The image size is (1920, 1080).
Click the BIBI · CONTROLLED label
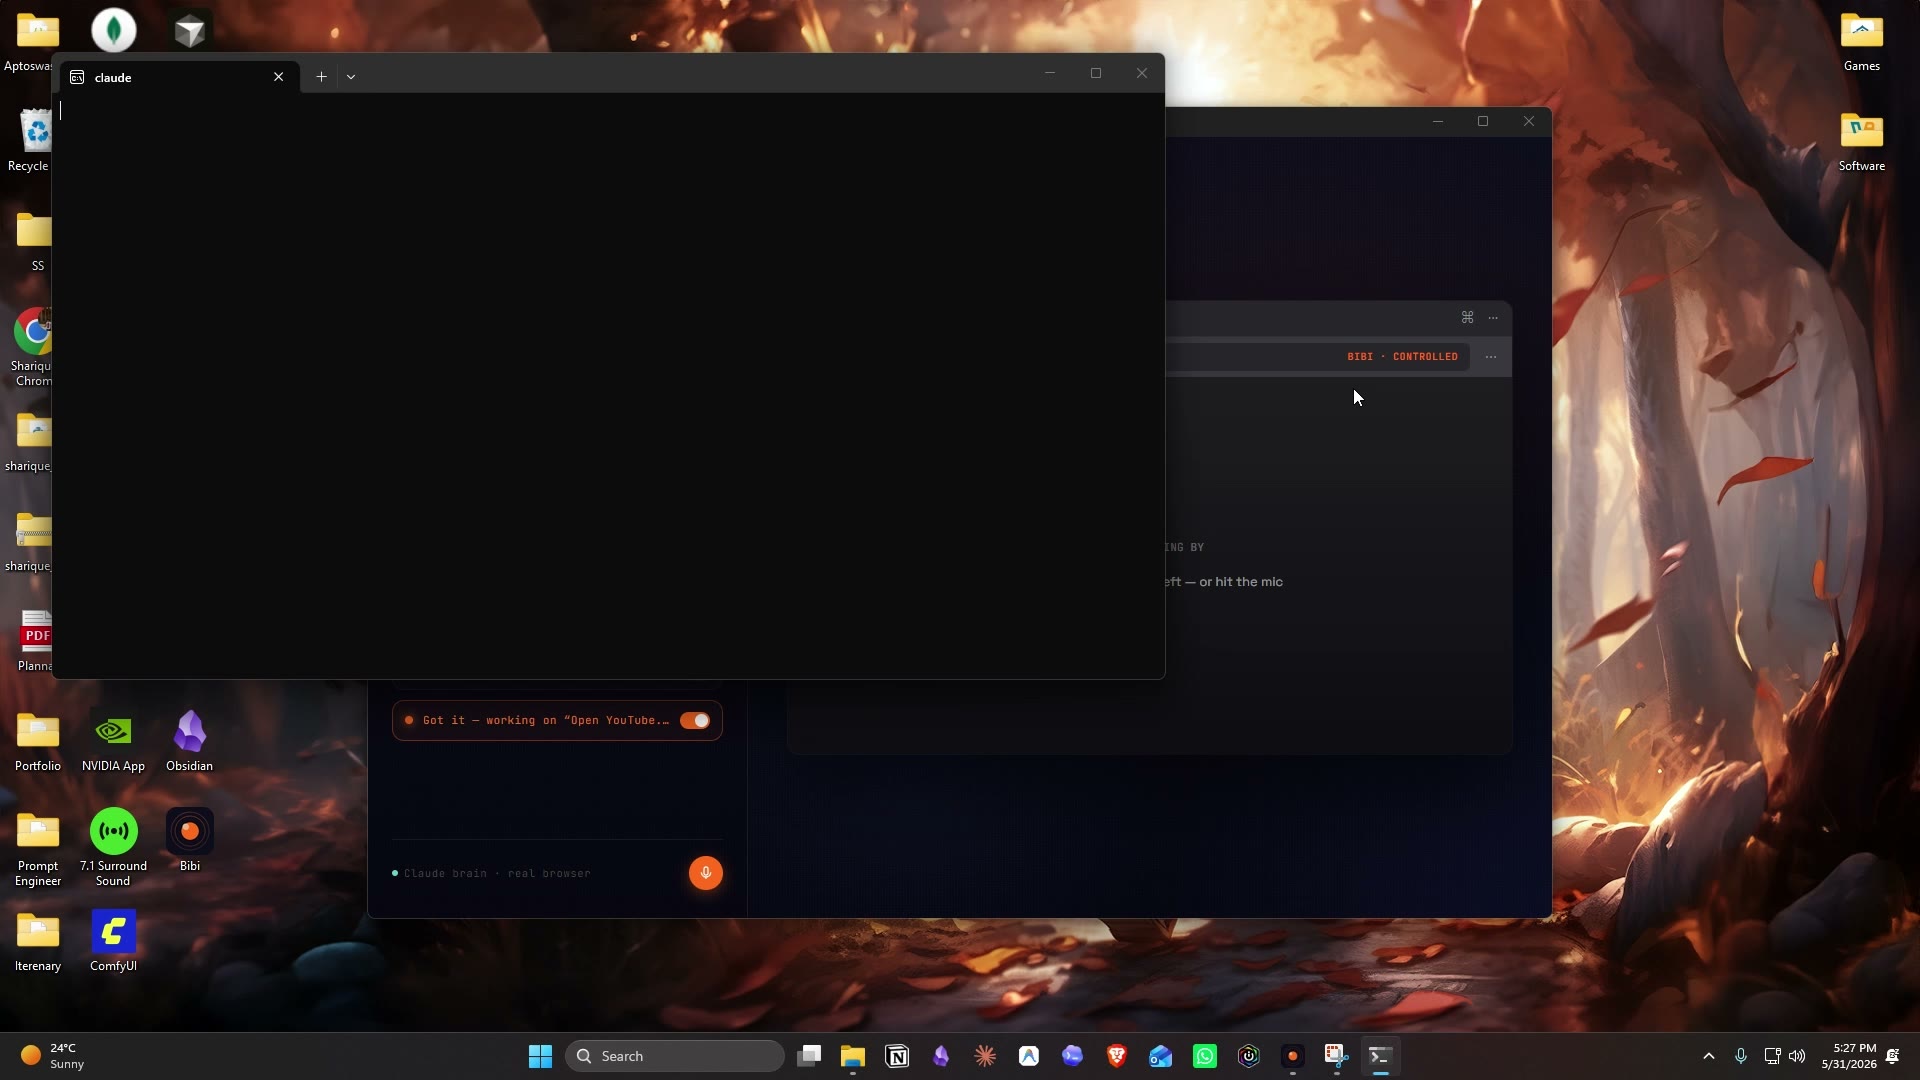tap(1402, 357)
